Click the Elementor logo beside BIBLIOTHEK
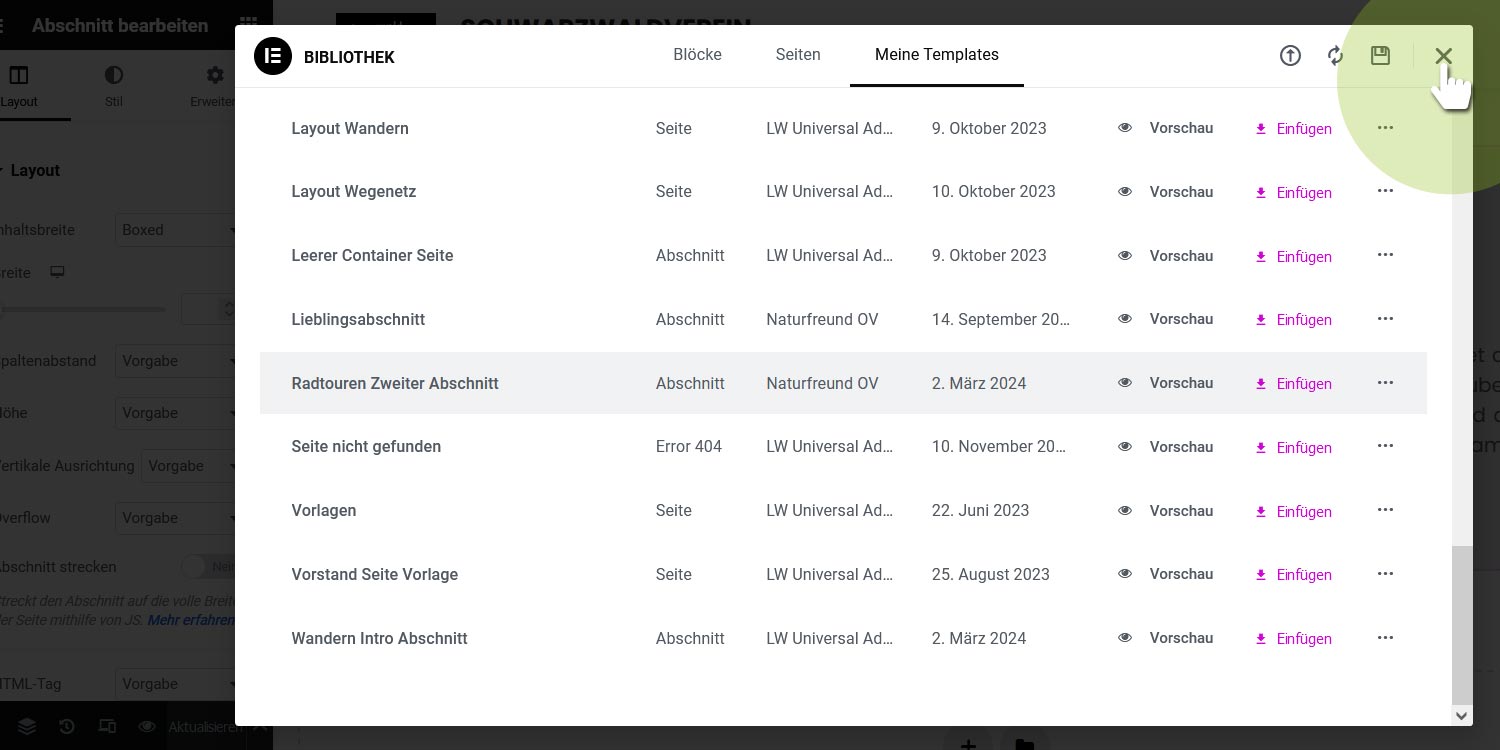The width and height of the screenshot is (1500, 750). tap(273, 56)
